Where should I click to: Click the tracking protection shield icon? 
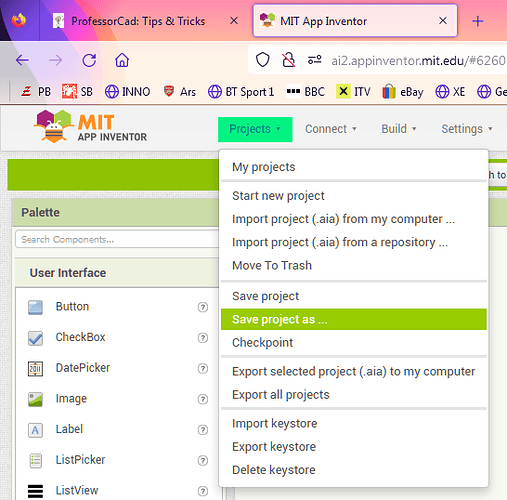[x=262, y=60]
